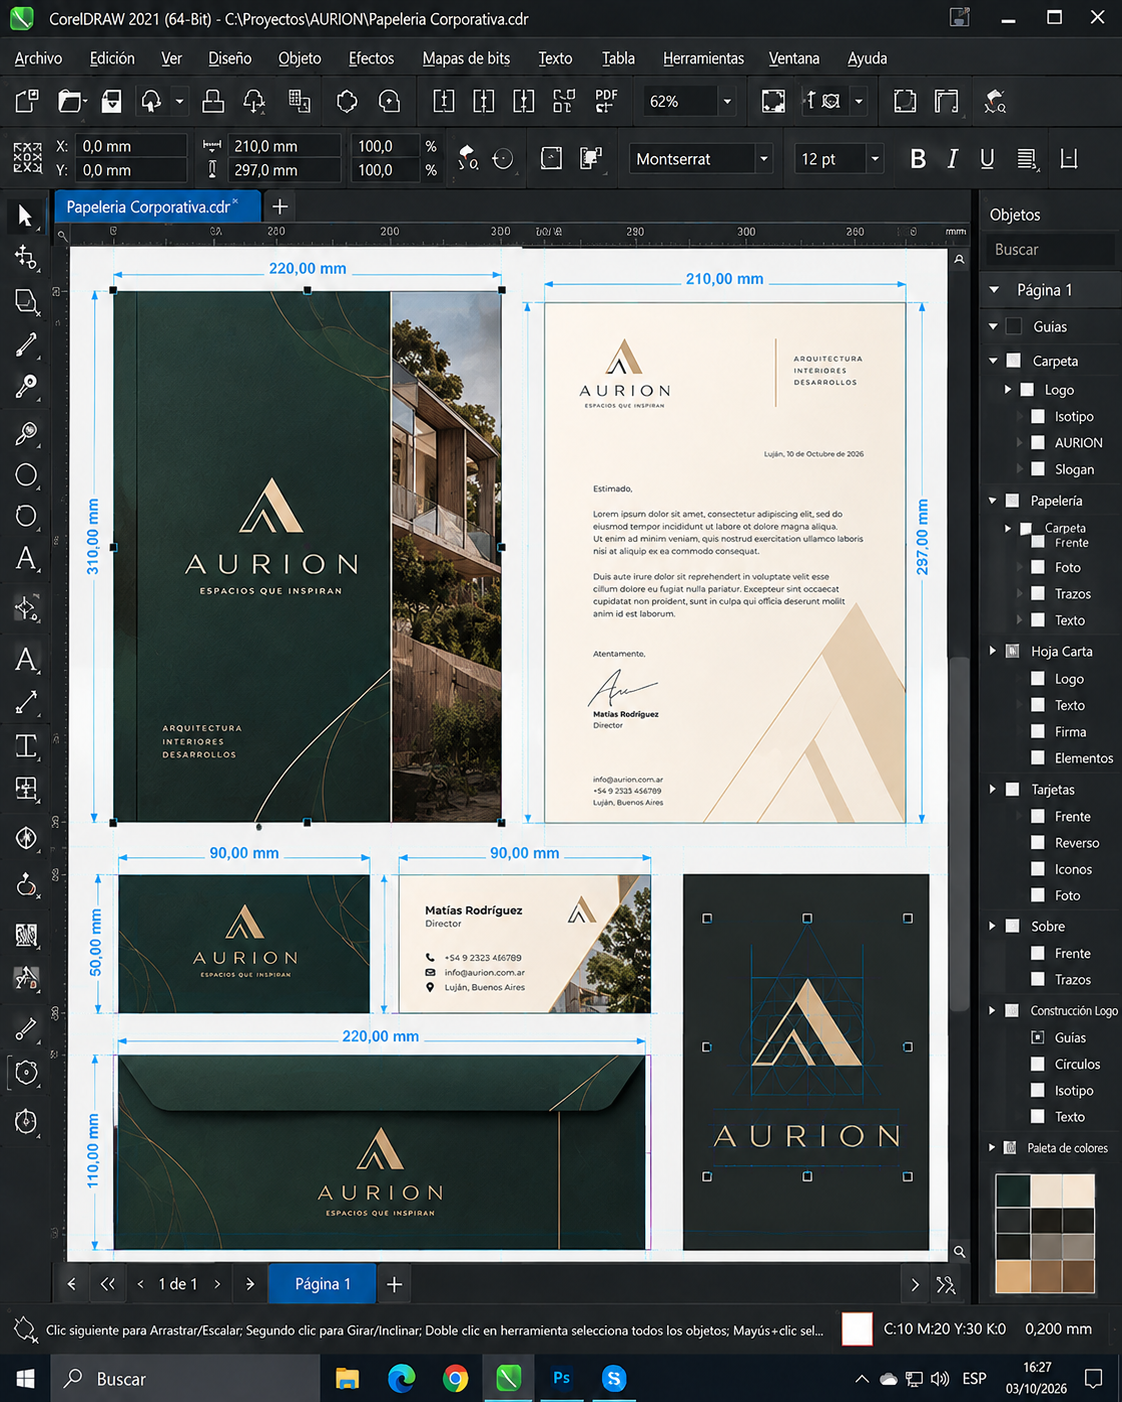1122x1402 pixels.
Task: Pick the dark green palette swatch
Action: [1013, 1190]
